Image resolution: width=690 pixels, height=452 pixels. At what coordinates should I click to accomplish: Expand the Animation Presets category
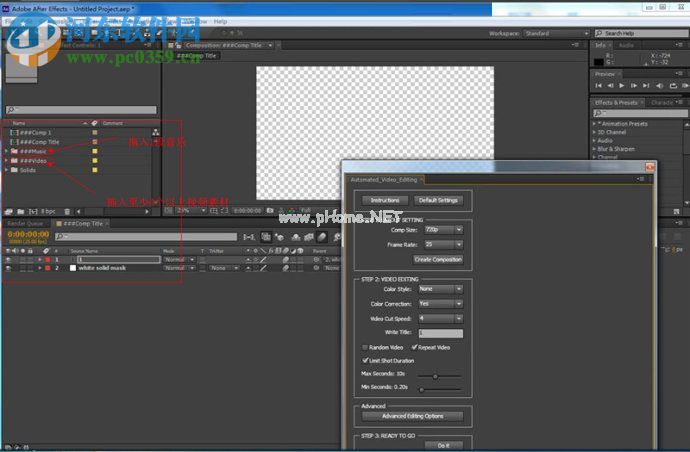[x=594, y=124]
